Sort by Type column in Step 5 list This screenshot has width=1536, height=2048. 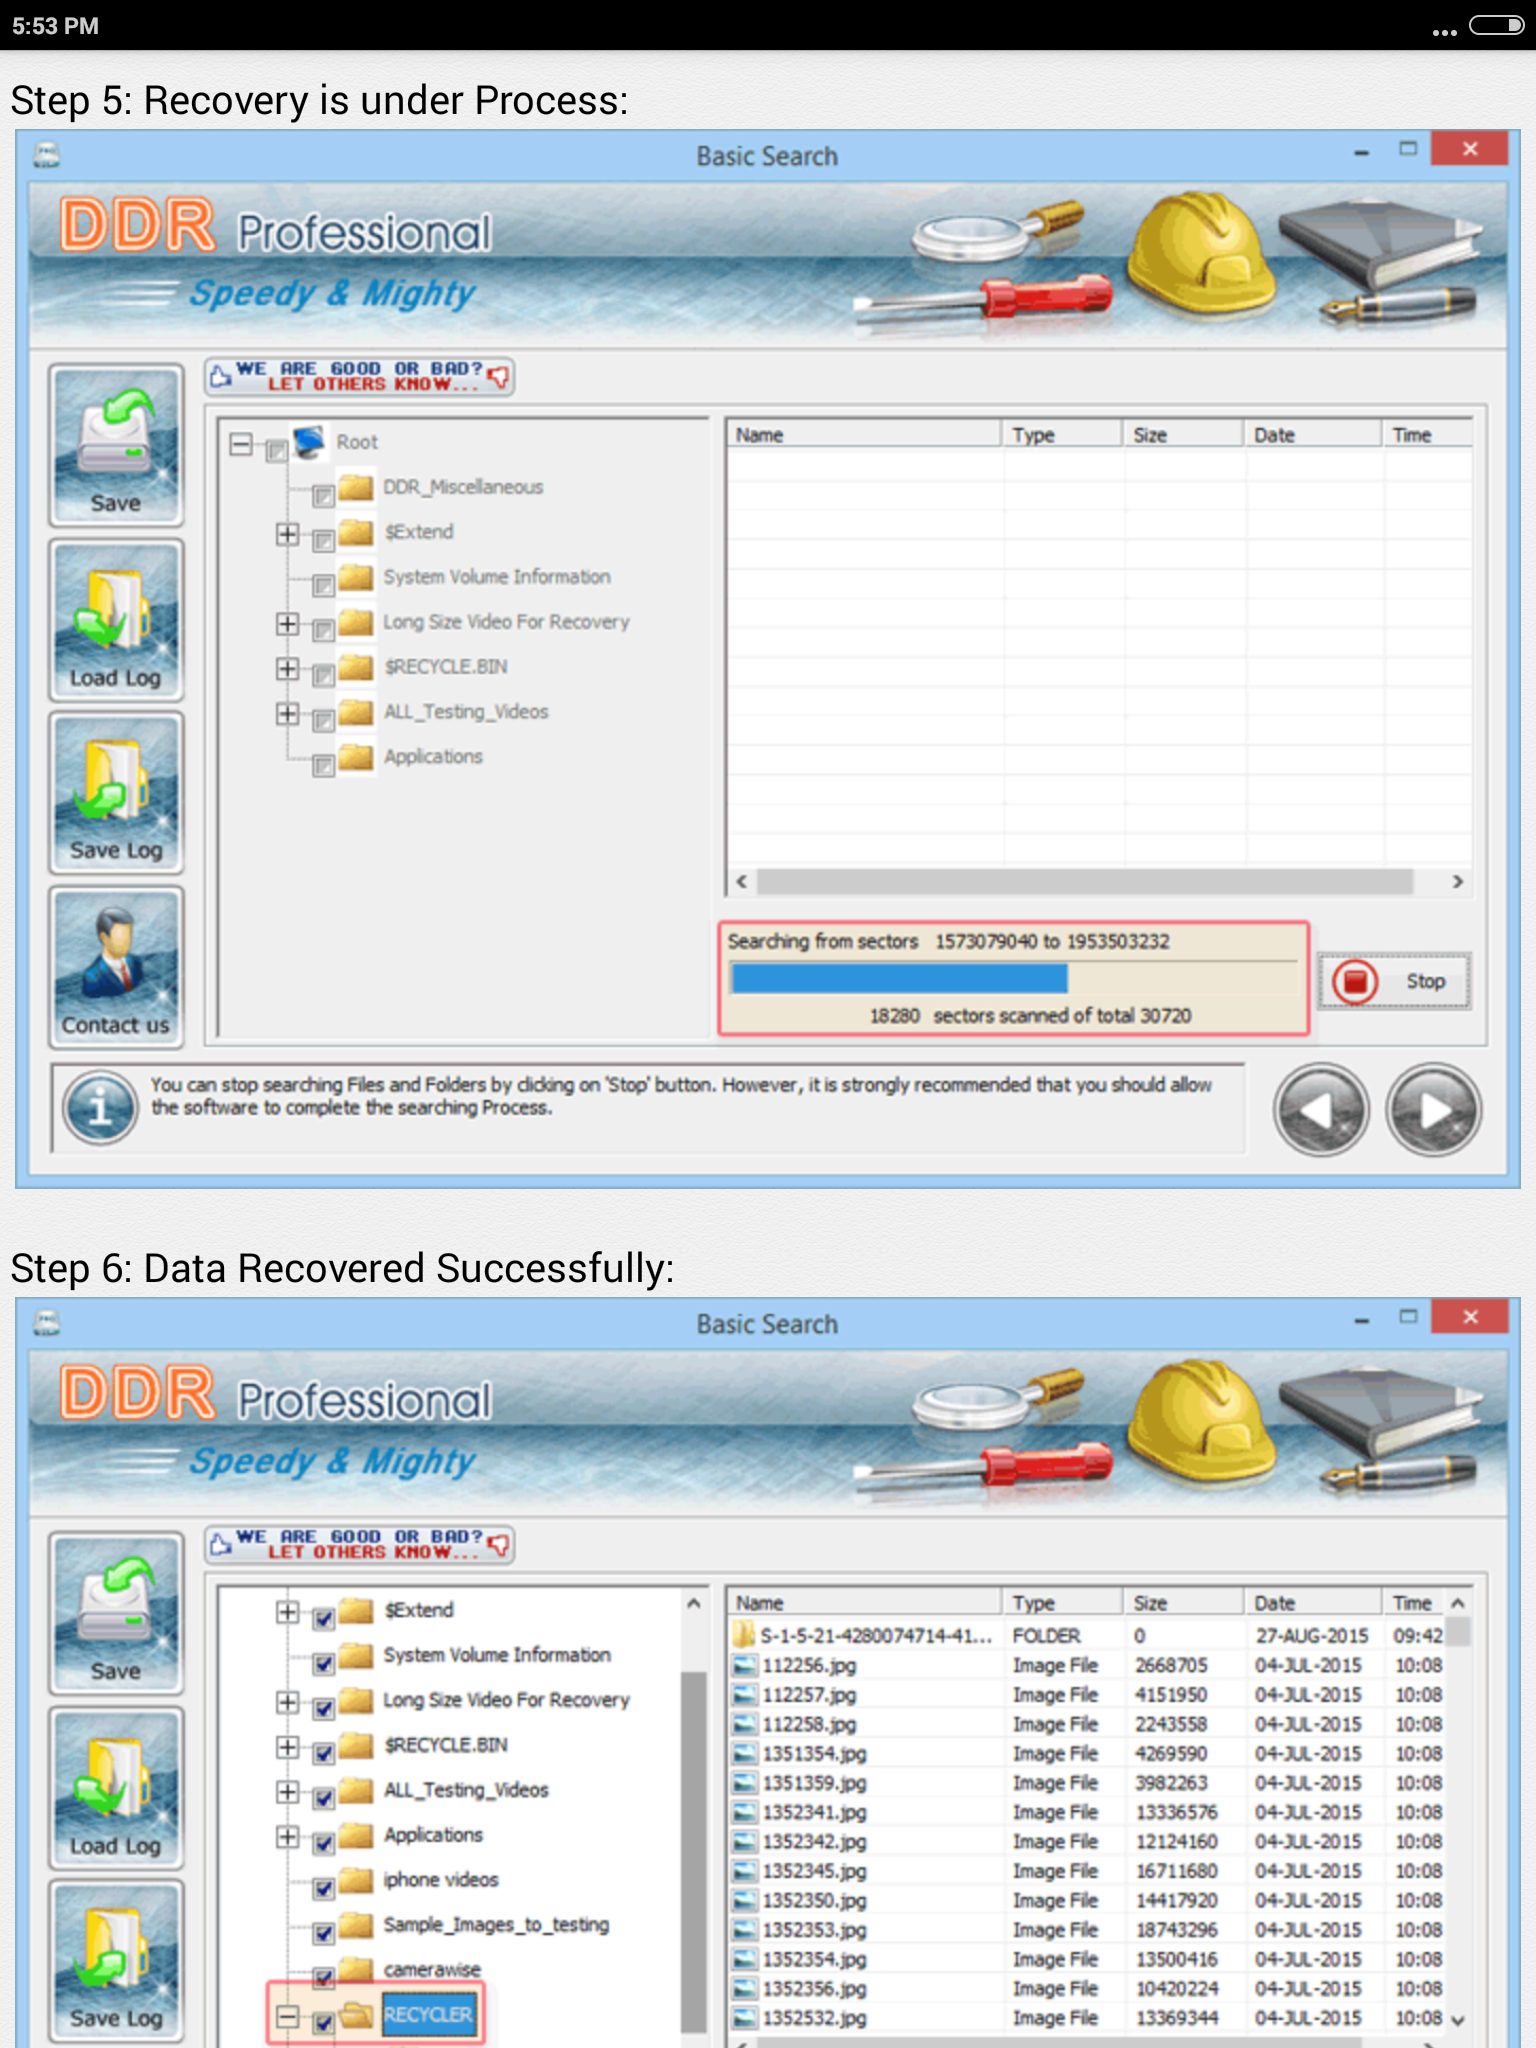point(1062,434)
